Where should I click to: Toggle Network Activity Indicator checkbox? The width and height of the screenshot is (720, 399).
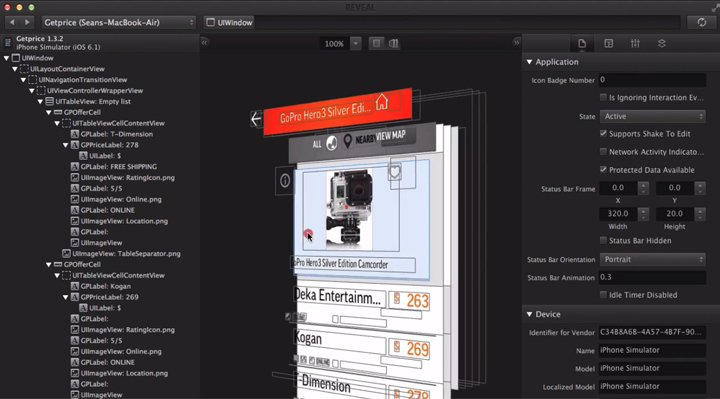tap(603, 152)
